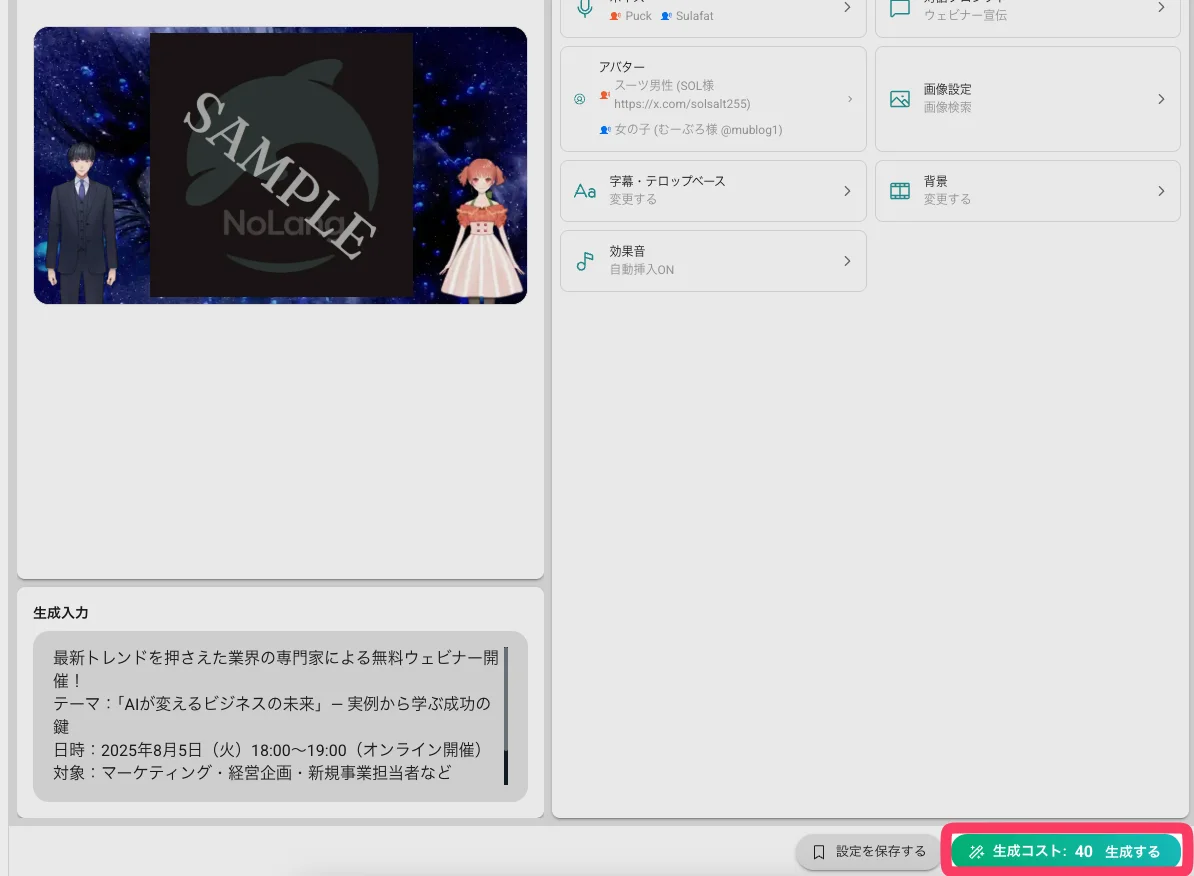Click the blue speaker icon beside 女の子
1194x876 pixels.
[605, 130]
